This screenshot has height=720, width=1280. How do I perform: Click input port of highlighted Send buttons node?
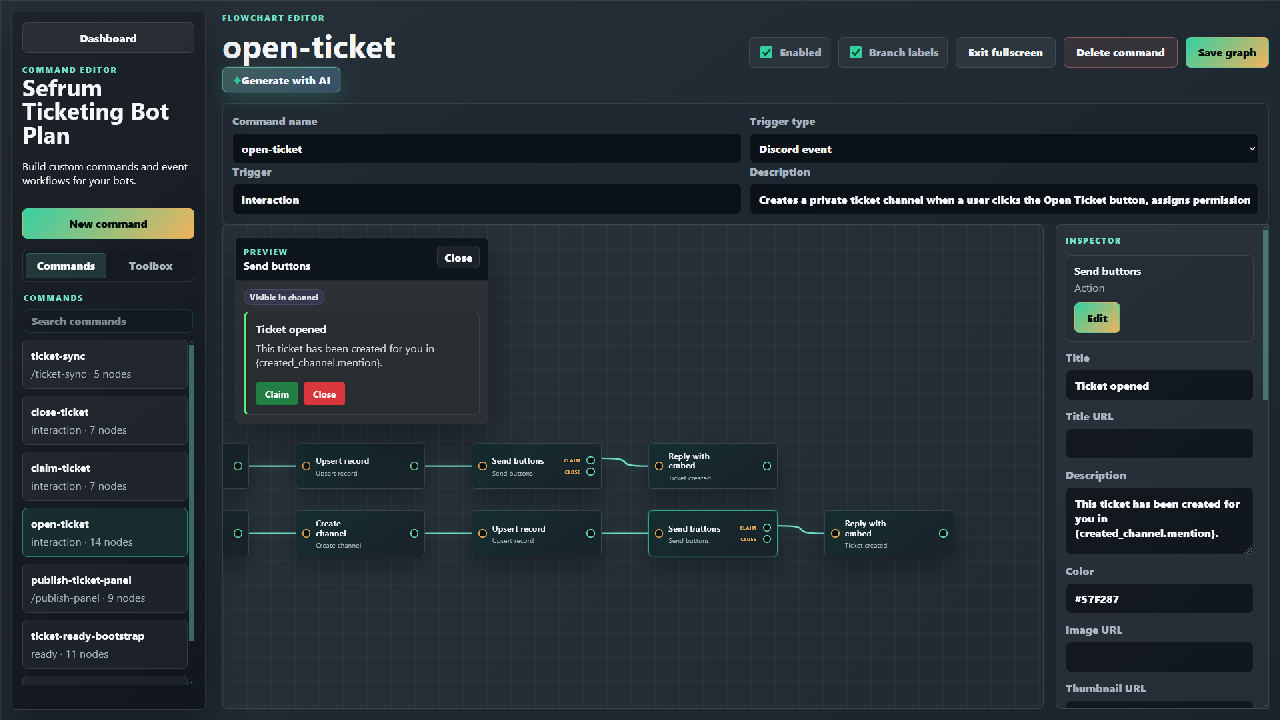658,533
